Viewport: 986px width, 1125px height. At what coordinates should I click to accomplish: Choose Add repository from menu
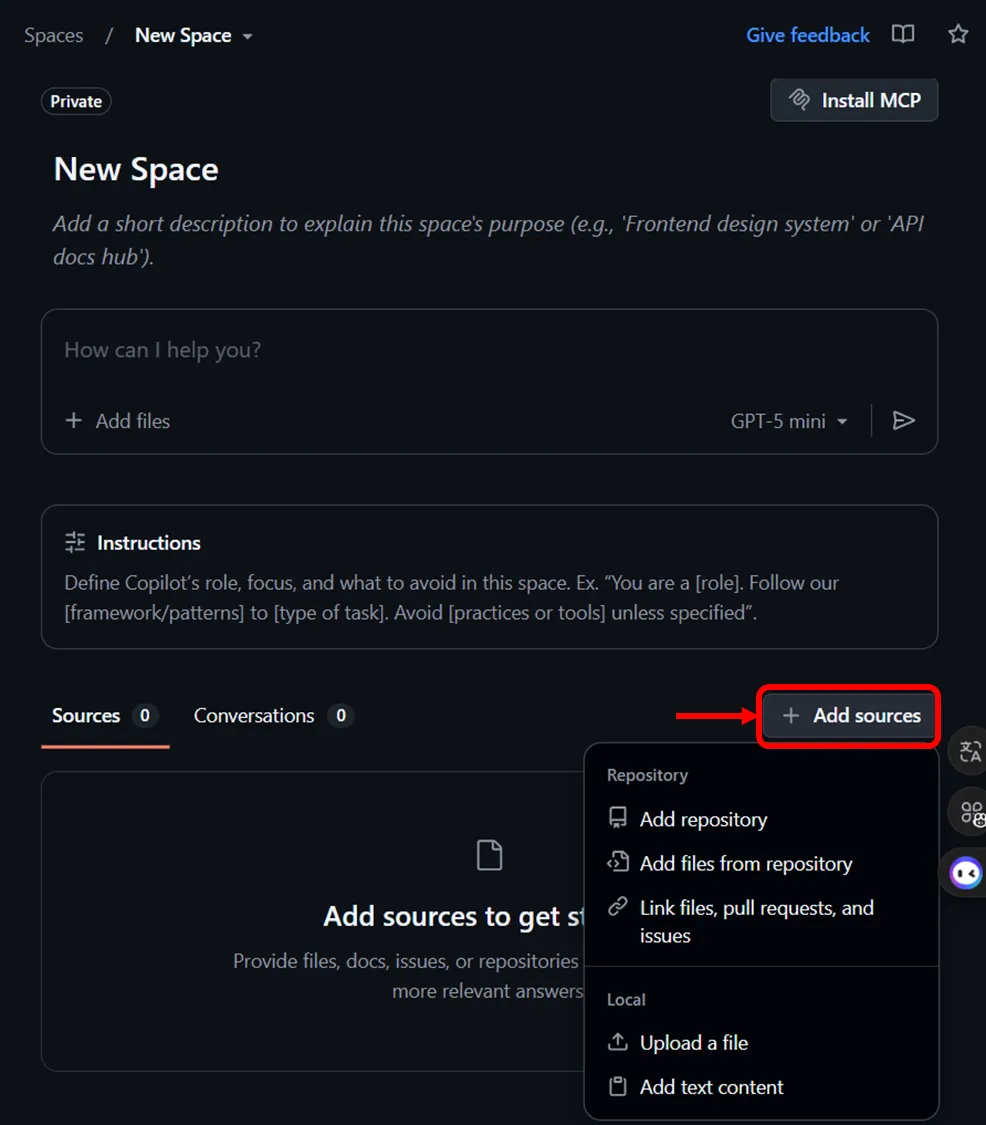pyautogui.click(x=703, y=819)
